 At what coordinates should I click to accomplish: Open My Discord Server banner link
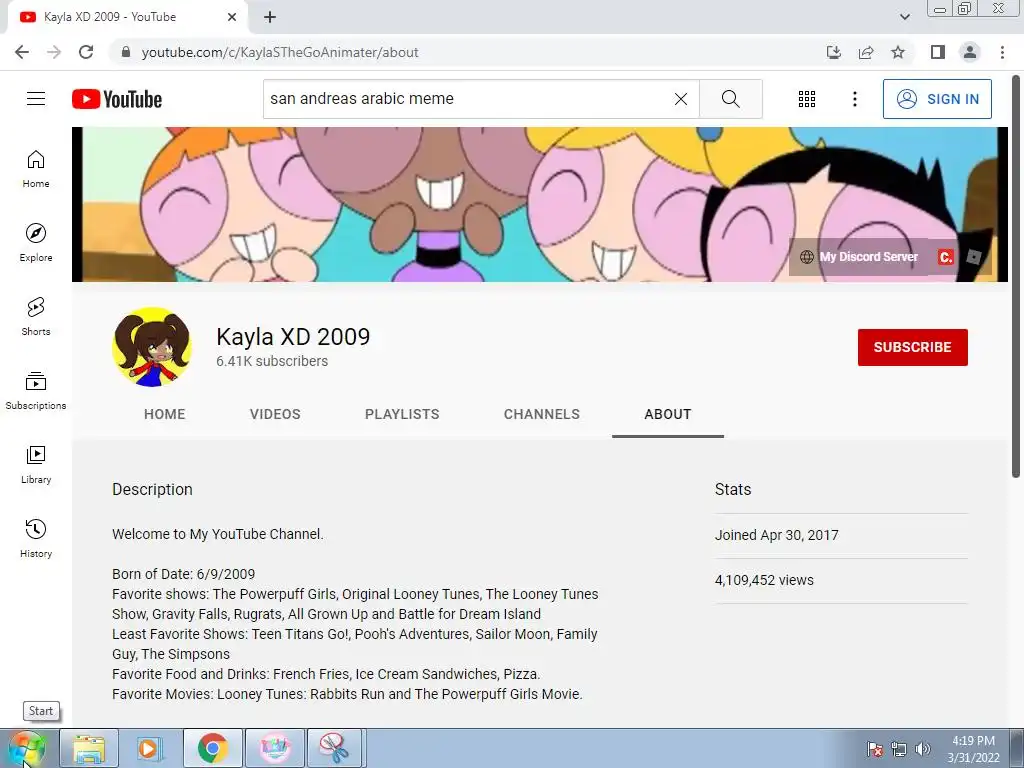861,257
